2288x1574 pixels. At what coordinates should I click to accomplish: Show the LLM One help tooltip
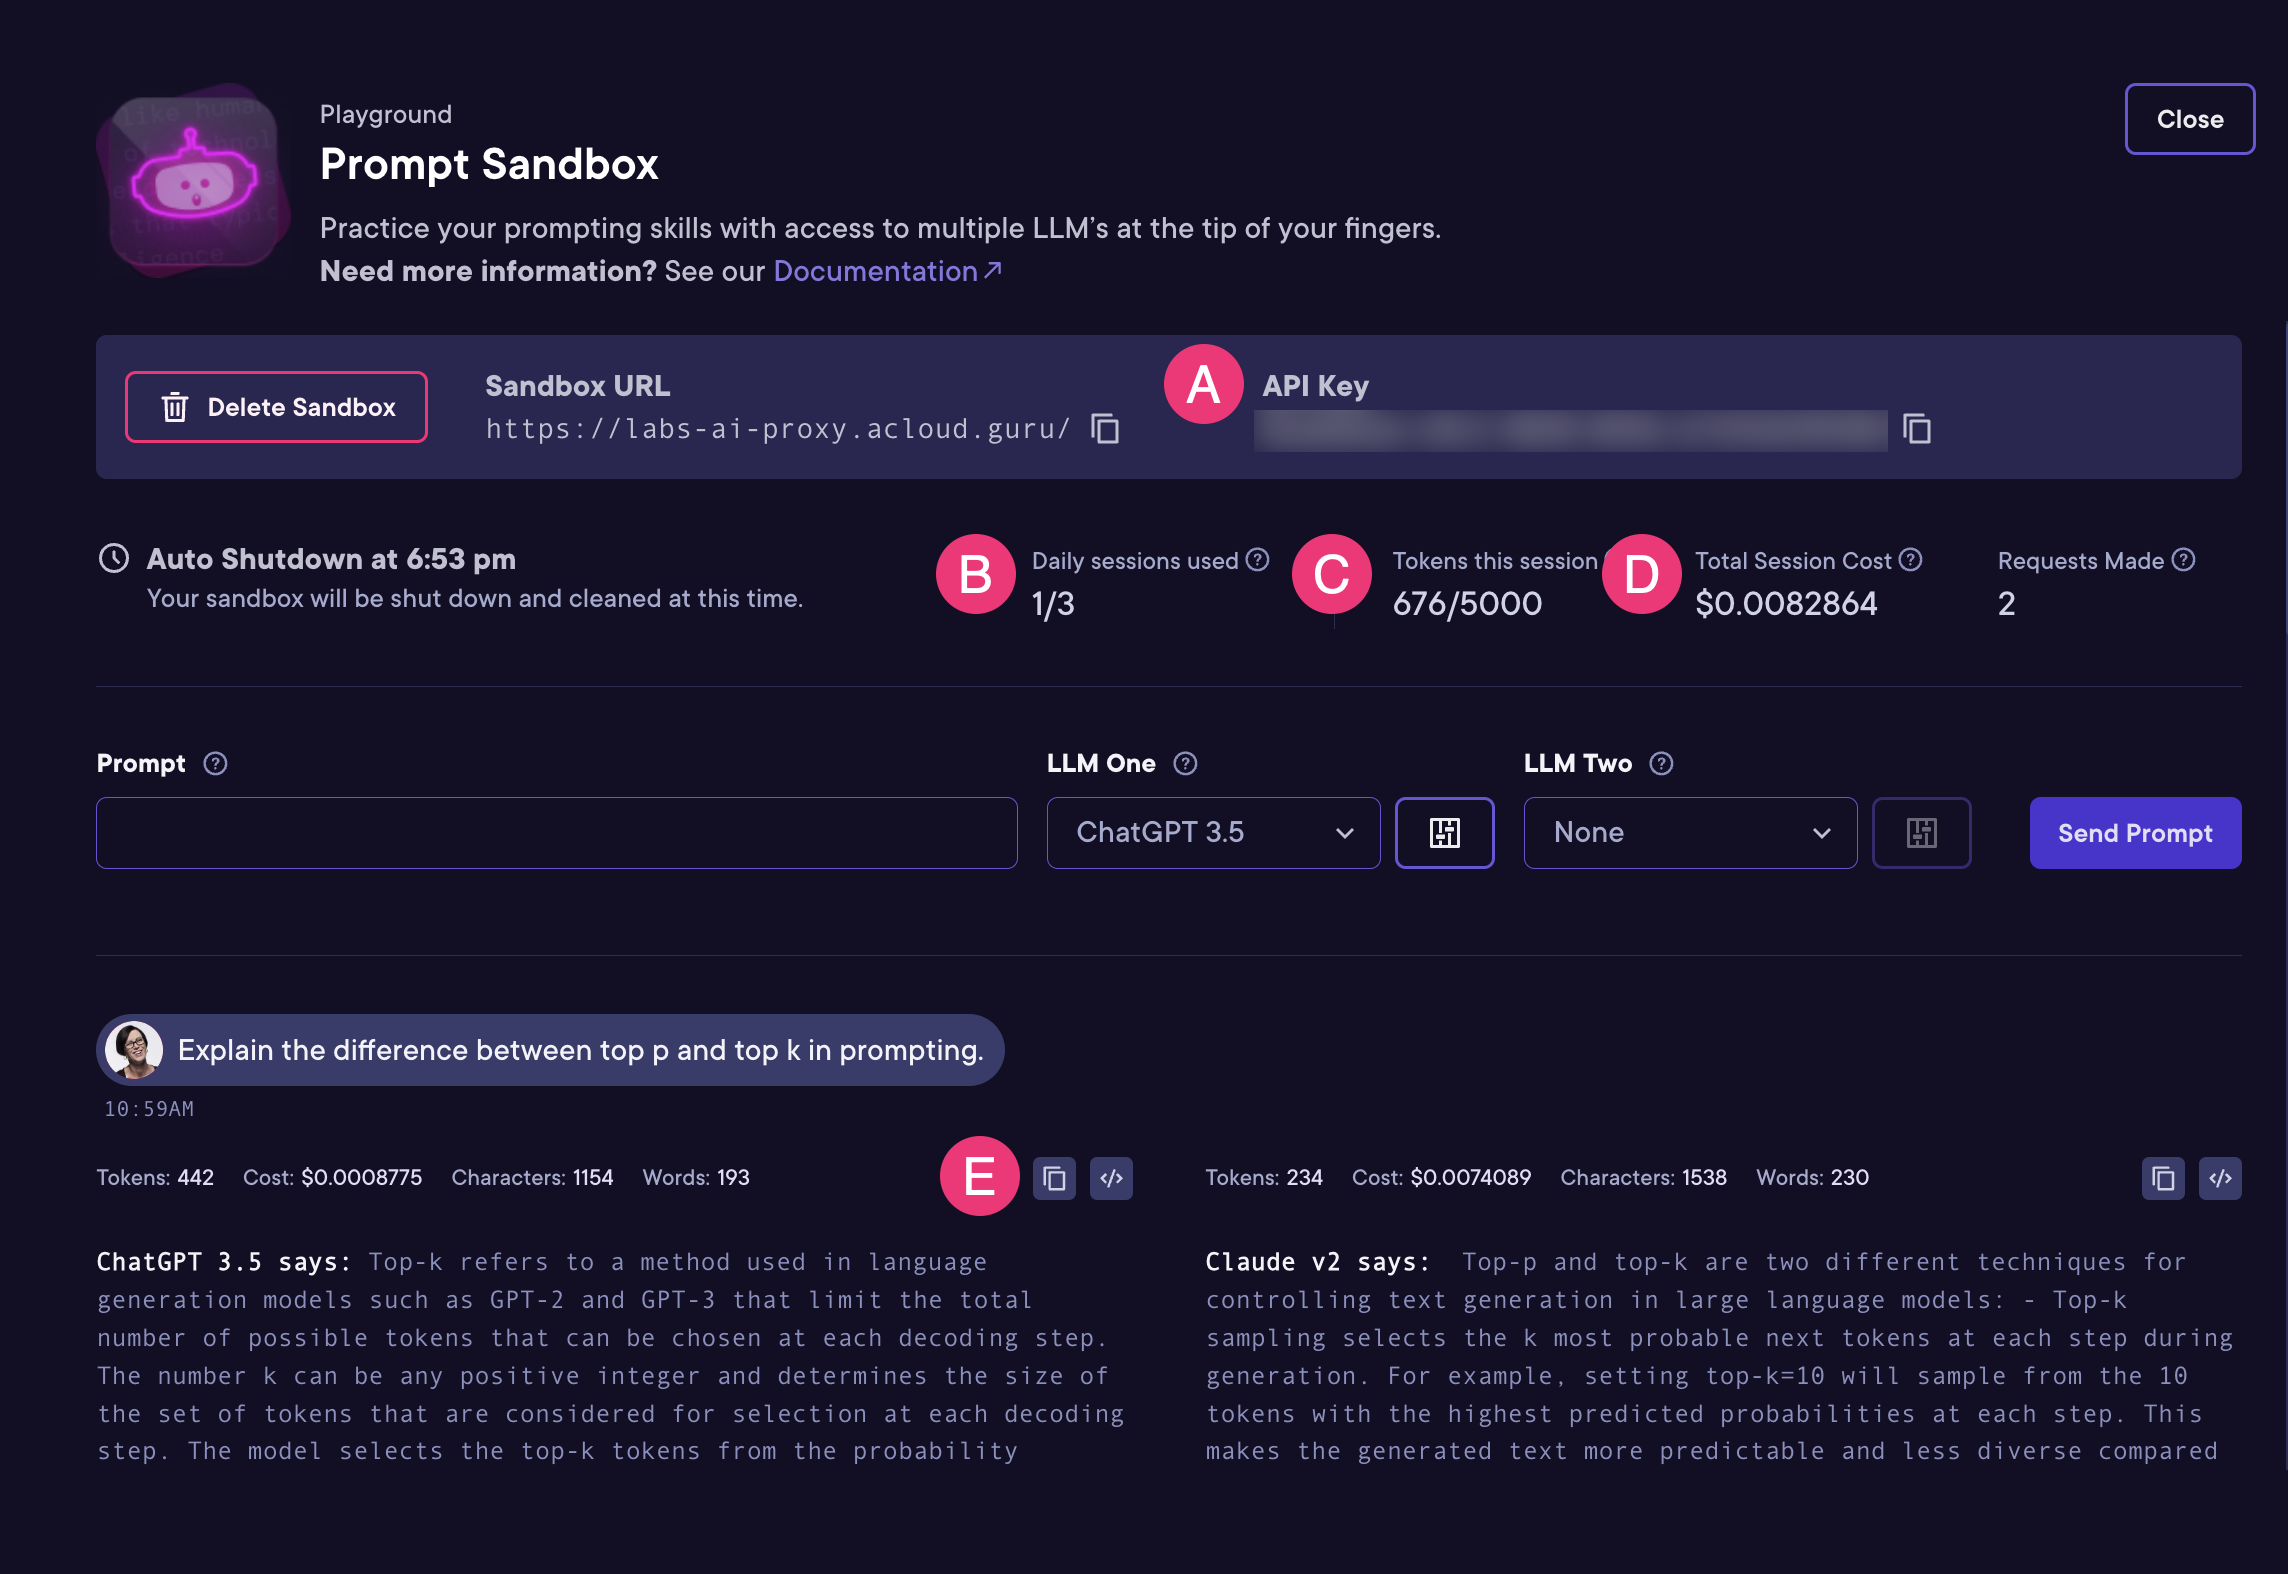coord(1186,763)
